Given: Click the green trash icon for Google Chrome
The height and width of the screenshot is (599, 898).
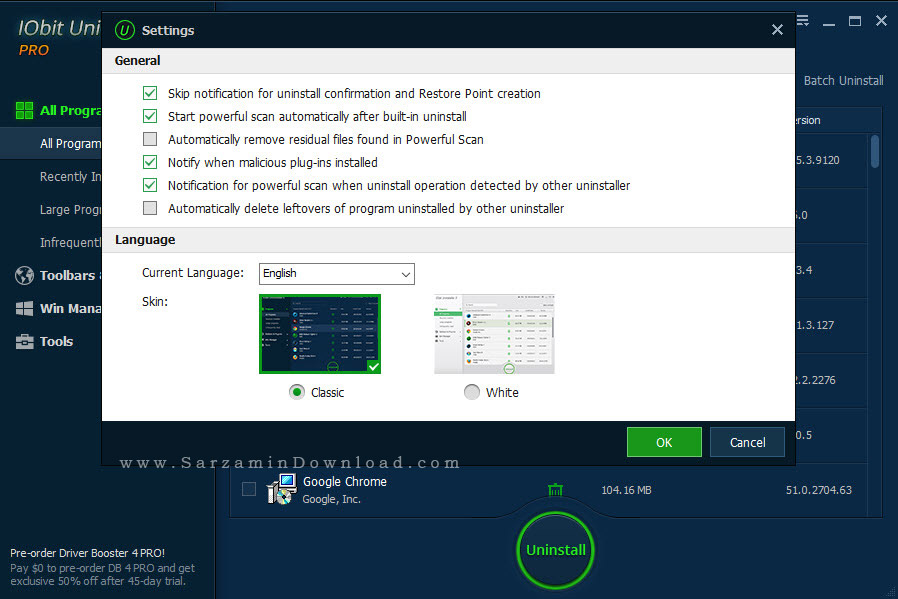Looking at the screenshot, I should click(x=556, y=490).
